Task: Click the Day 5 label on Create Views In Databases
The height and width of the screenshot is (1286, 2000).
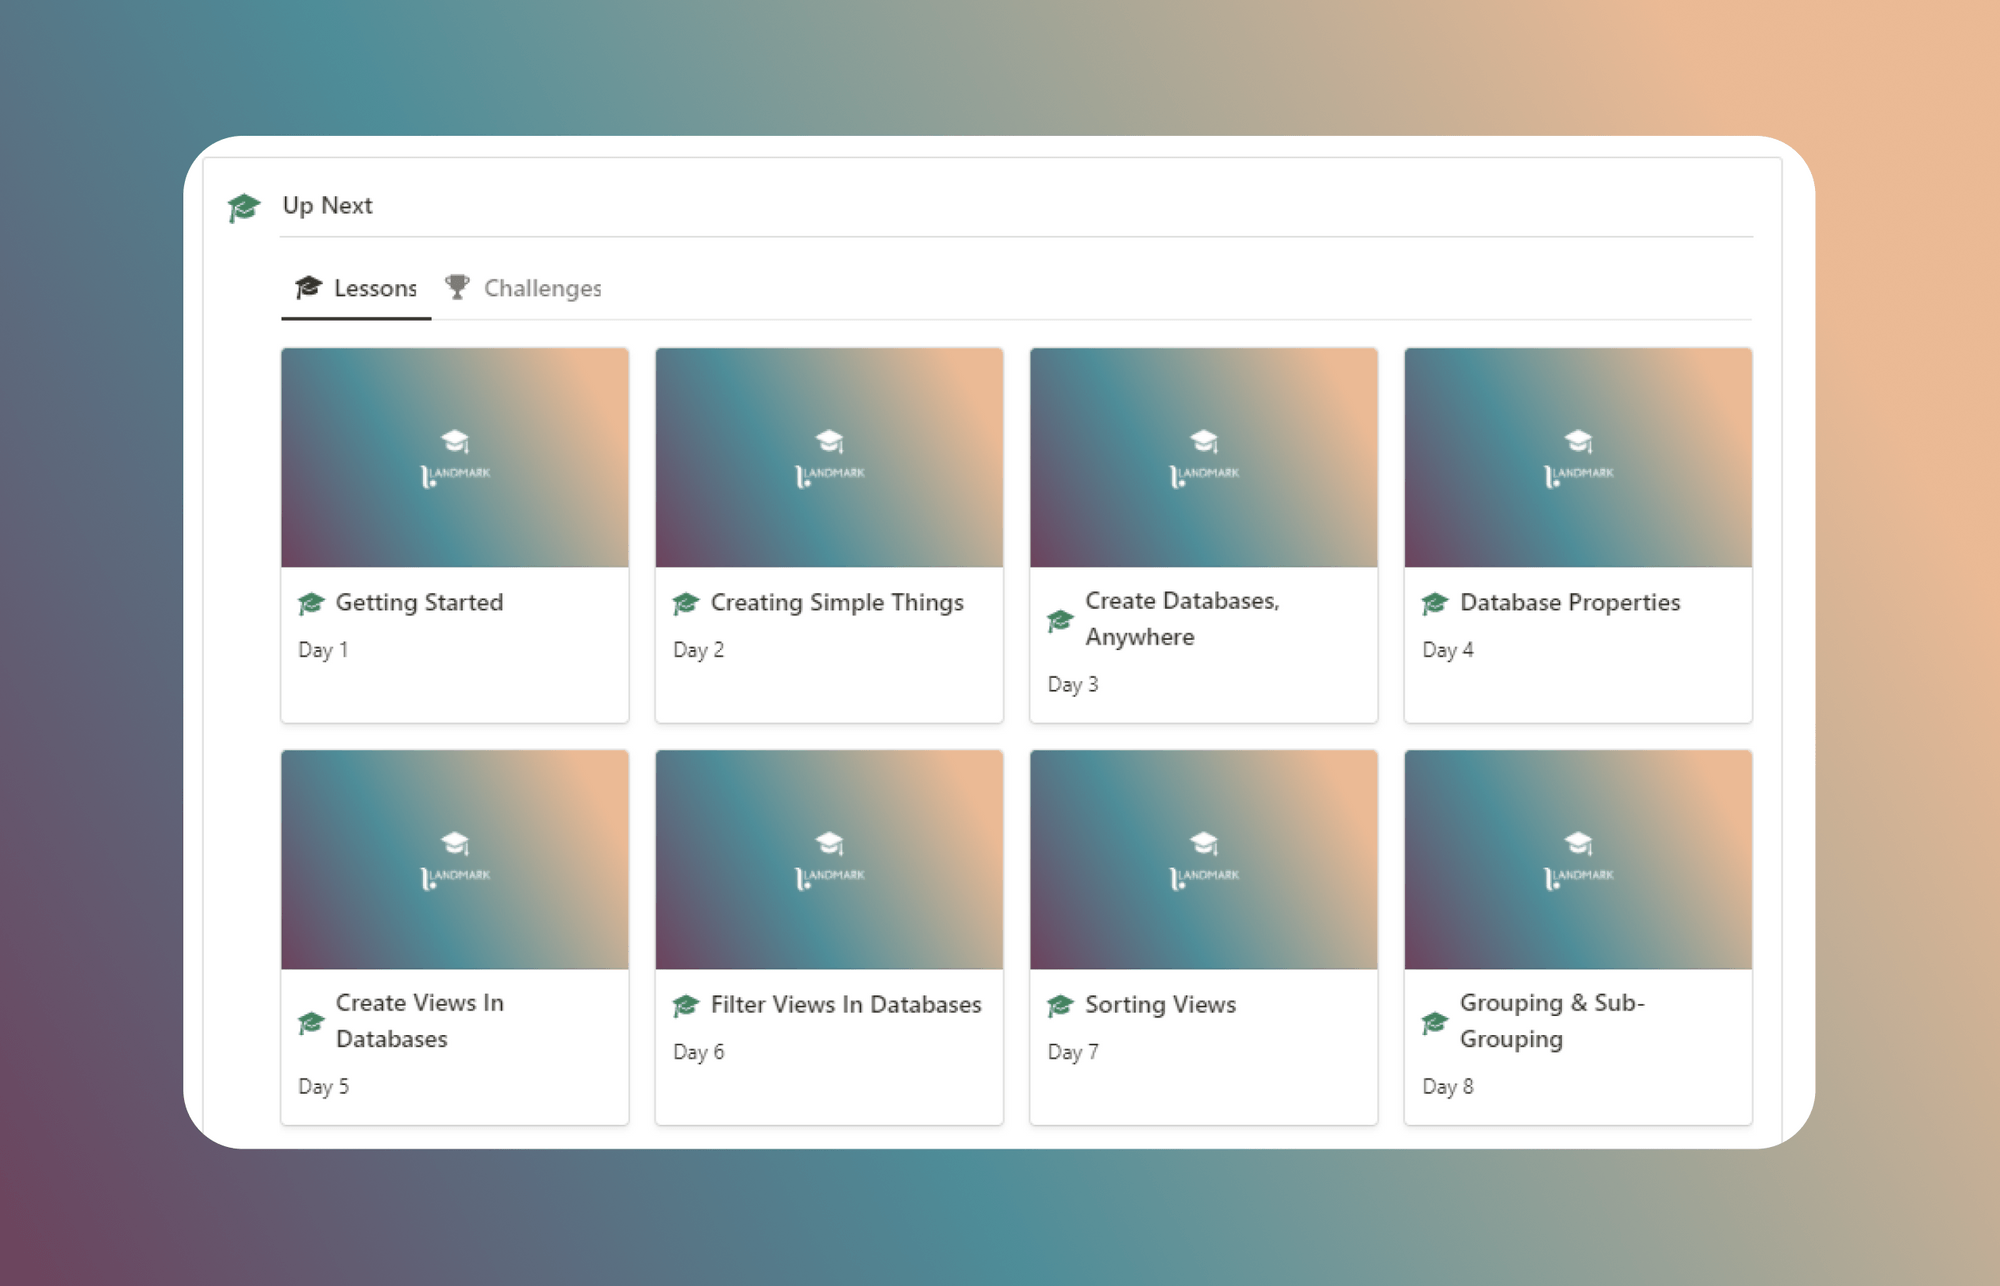Action: 322,1085
